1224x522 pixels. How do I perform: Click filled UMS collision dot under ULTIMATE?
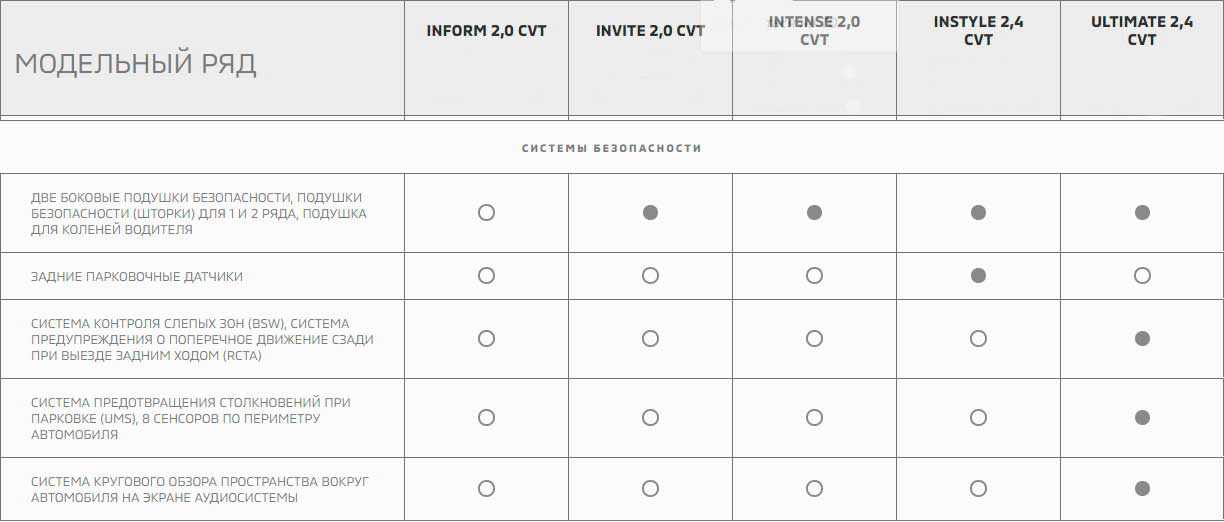[1142, 417]
